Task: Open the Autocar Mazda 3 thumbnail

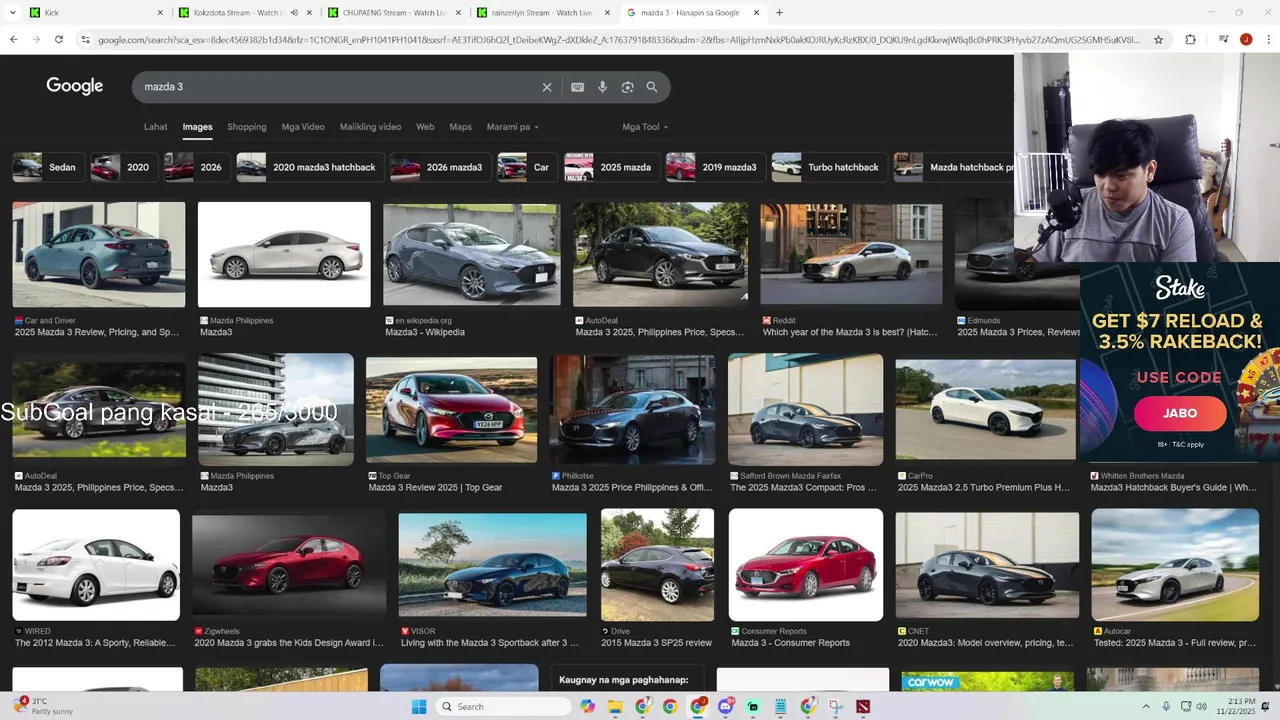Action: point(1175,565)
